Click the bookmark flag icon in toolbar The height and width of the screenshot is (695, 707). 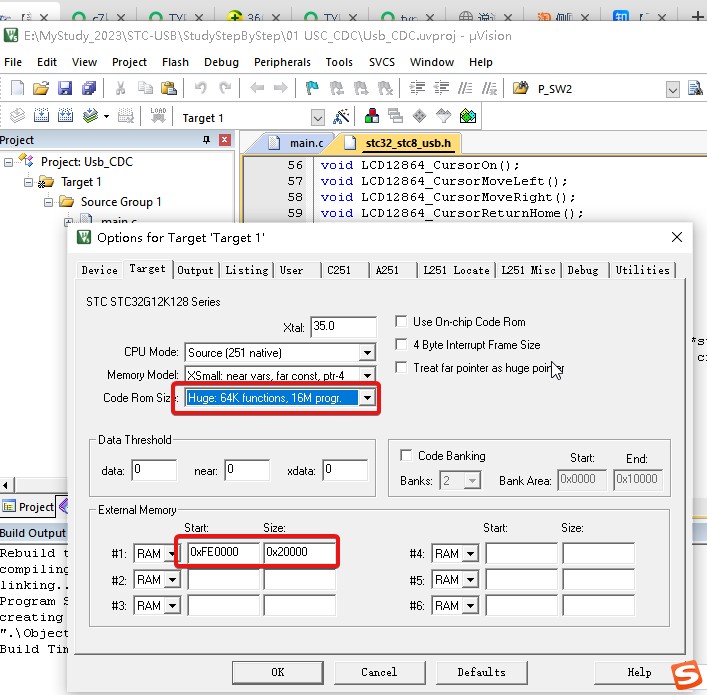[311, 88]
